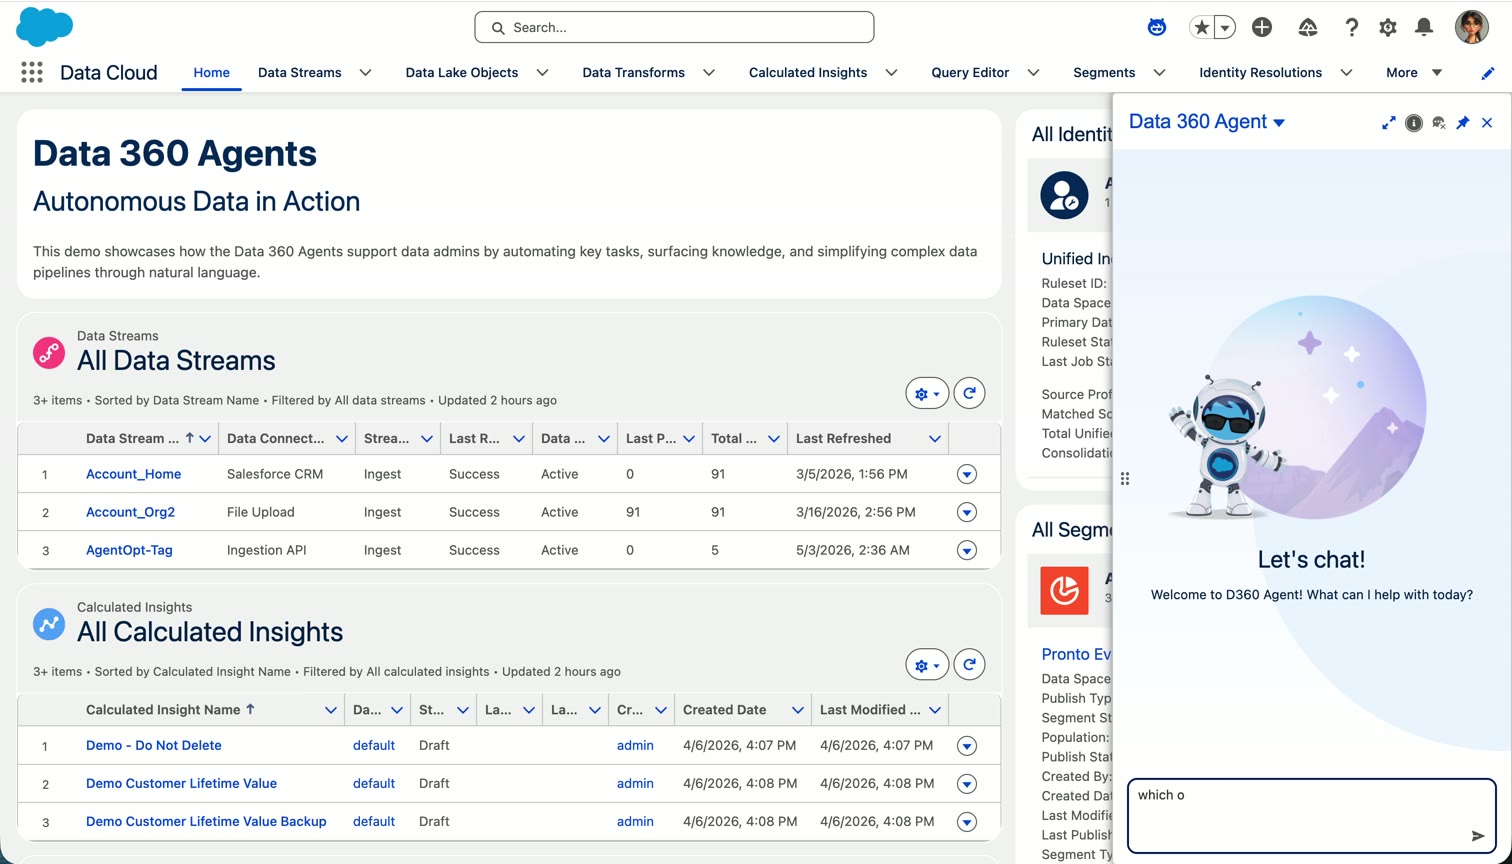
Task: Open the Identity Resolutions tab
Action: point(1260,73)
